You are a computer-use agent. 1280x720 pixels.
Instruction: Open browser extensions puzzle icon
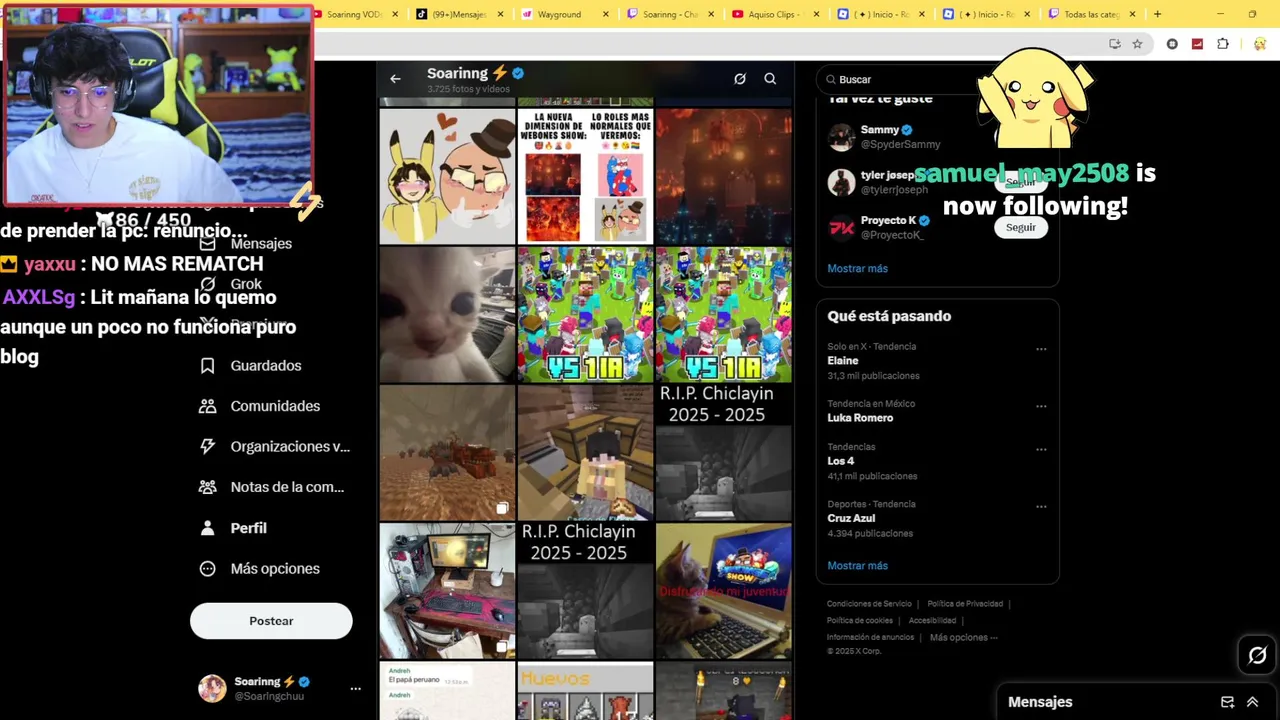[x=1223, y=44]
